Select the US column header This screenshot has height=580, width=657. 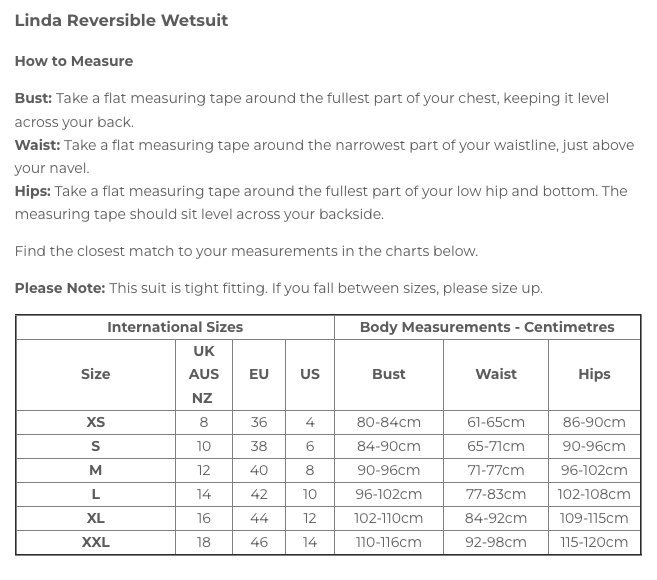point(310,374)
